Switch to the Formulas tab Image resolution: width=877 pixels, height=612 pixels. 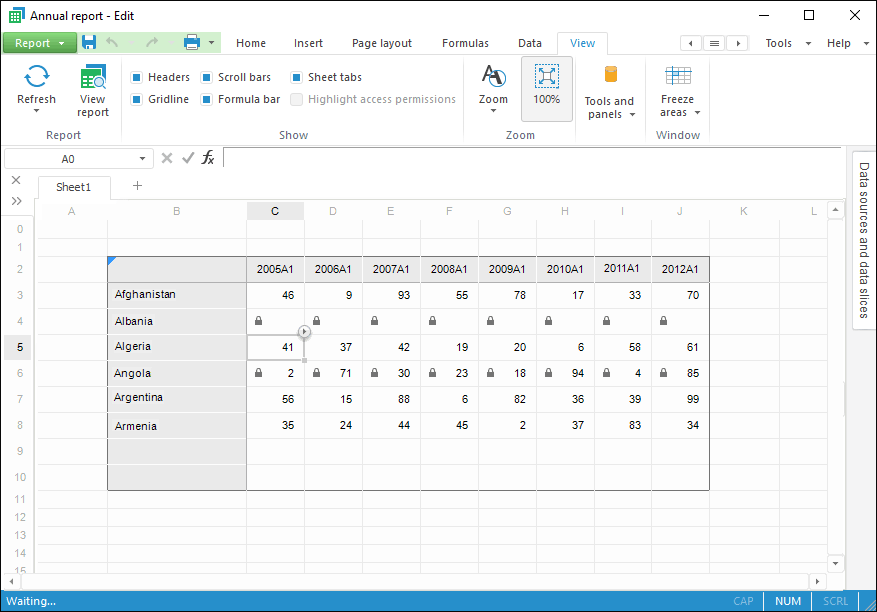[x=465, y=43]
